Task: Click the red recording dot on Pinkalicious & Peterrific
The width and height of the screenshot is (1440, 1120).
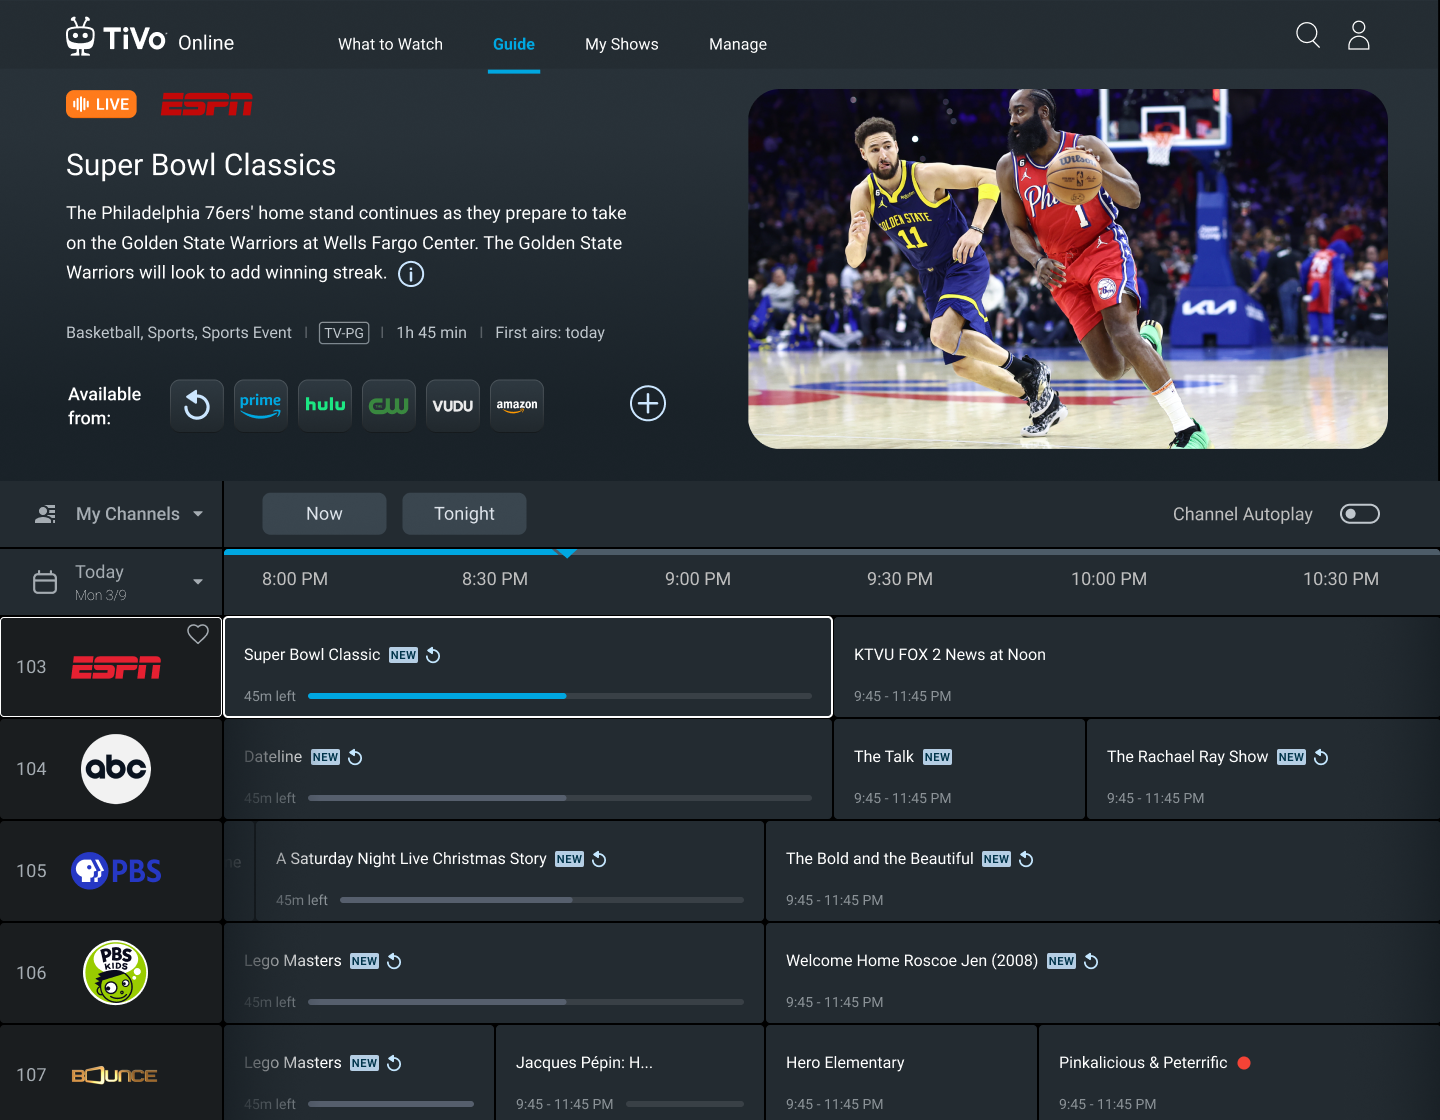Action: [1244, 1063]
